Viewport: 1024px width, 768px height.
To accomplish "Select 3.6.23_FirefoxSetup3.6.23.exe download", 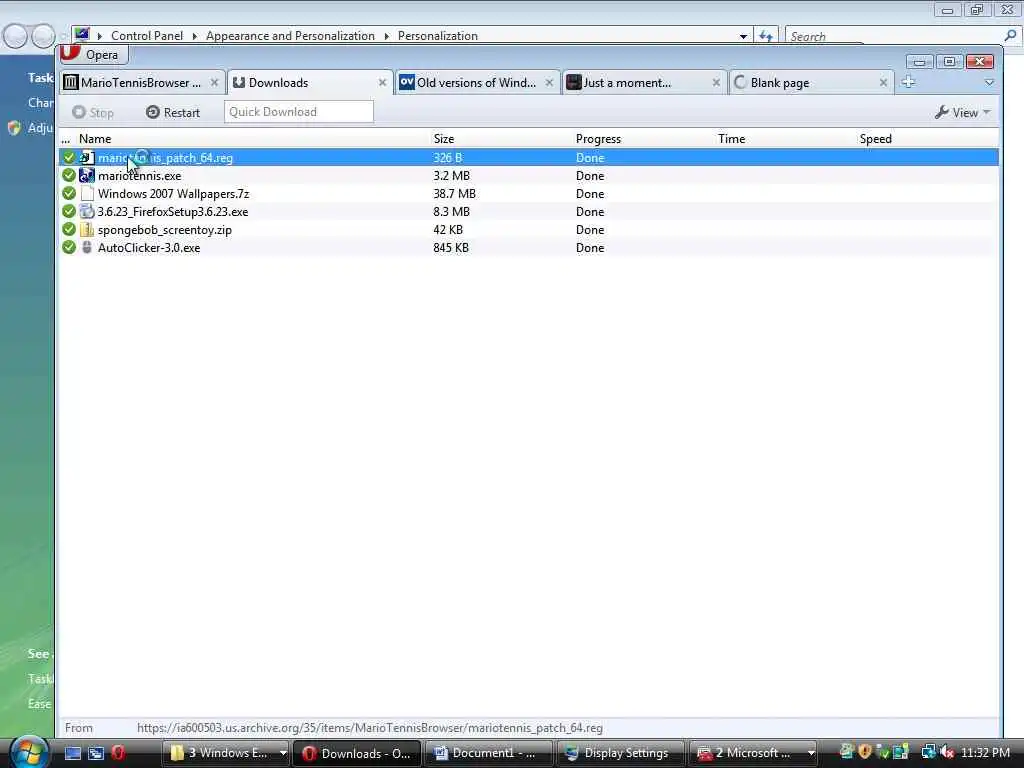I will [x=528, y=212].
